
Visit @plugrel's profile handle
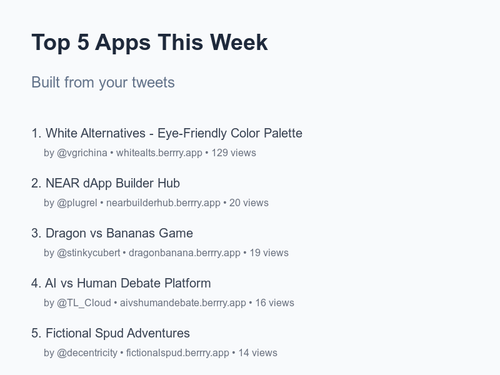tap(77, 203)
